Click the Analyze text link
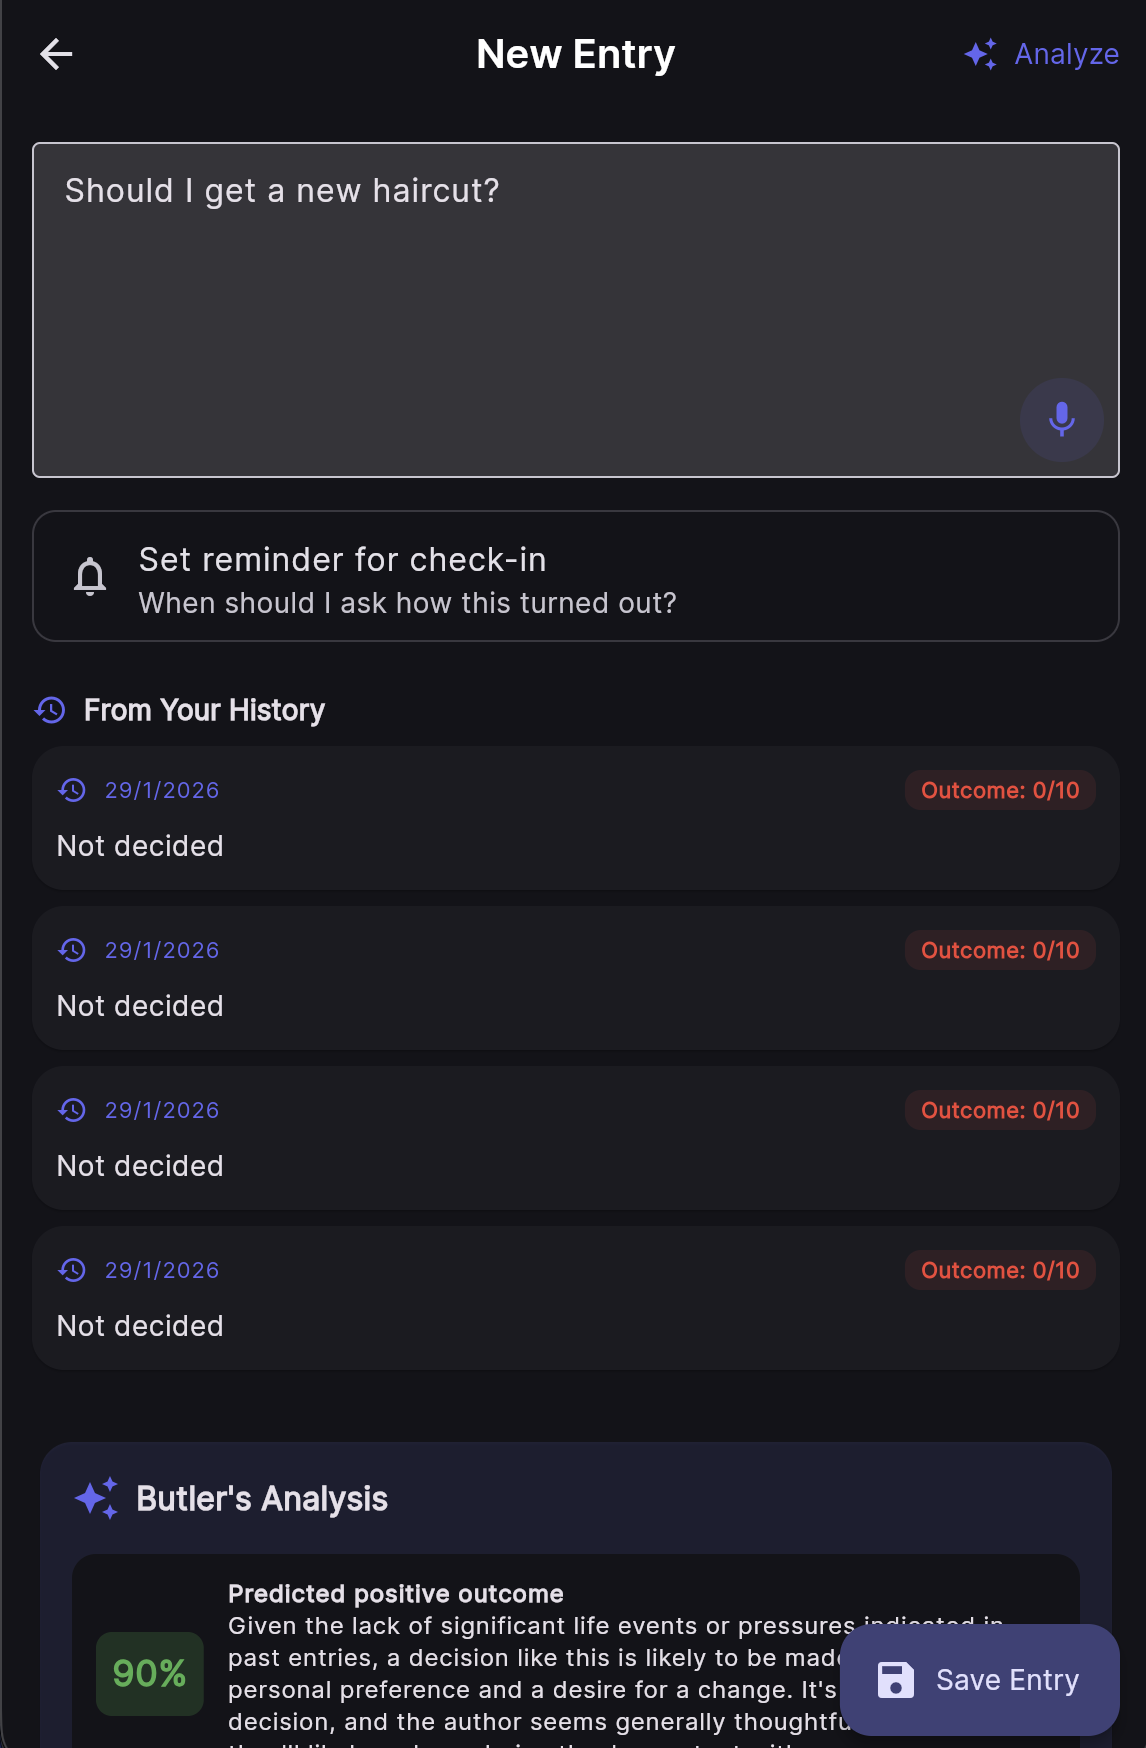 (x=1066, y=54)
